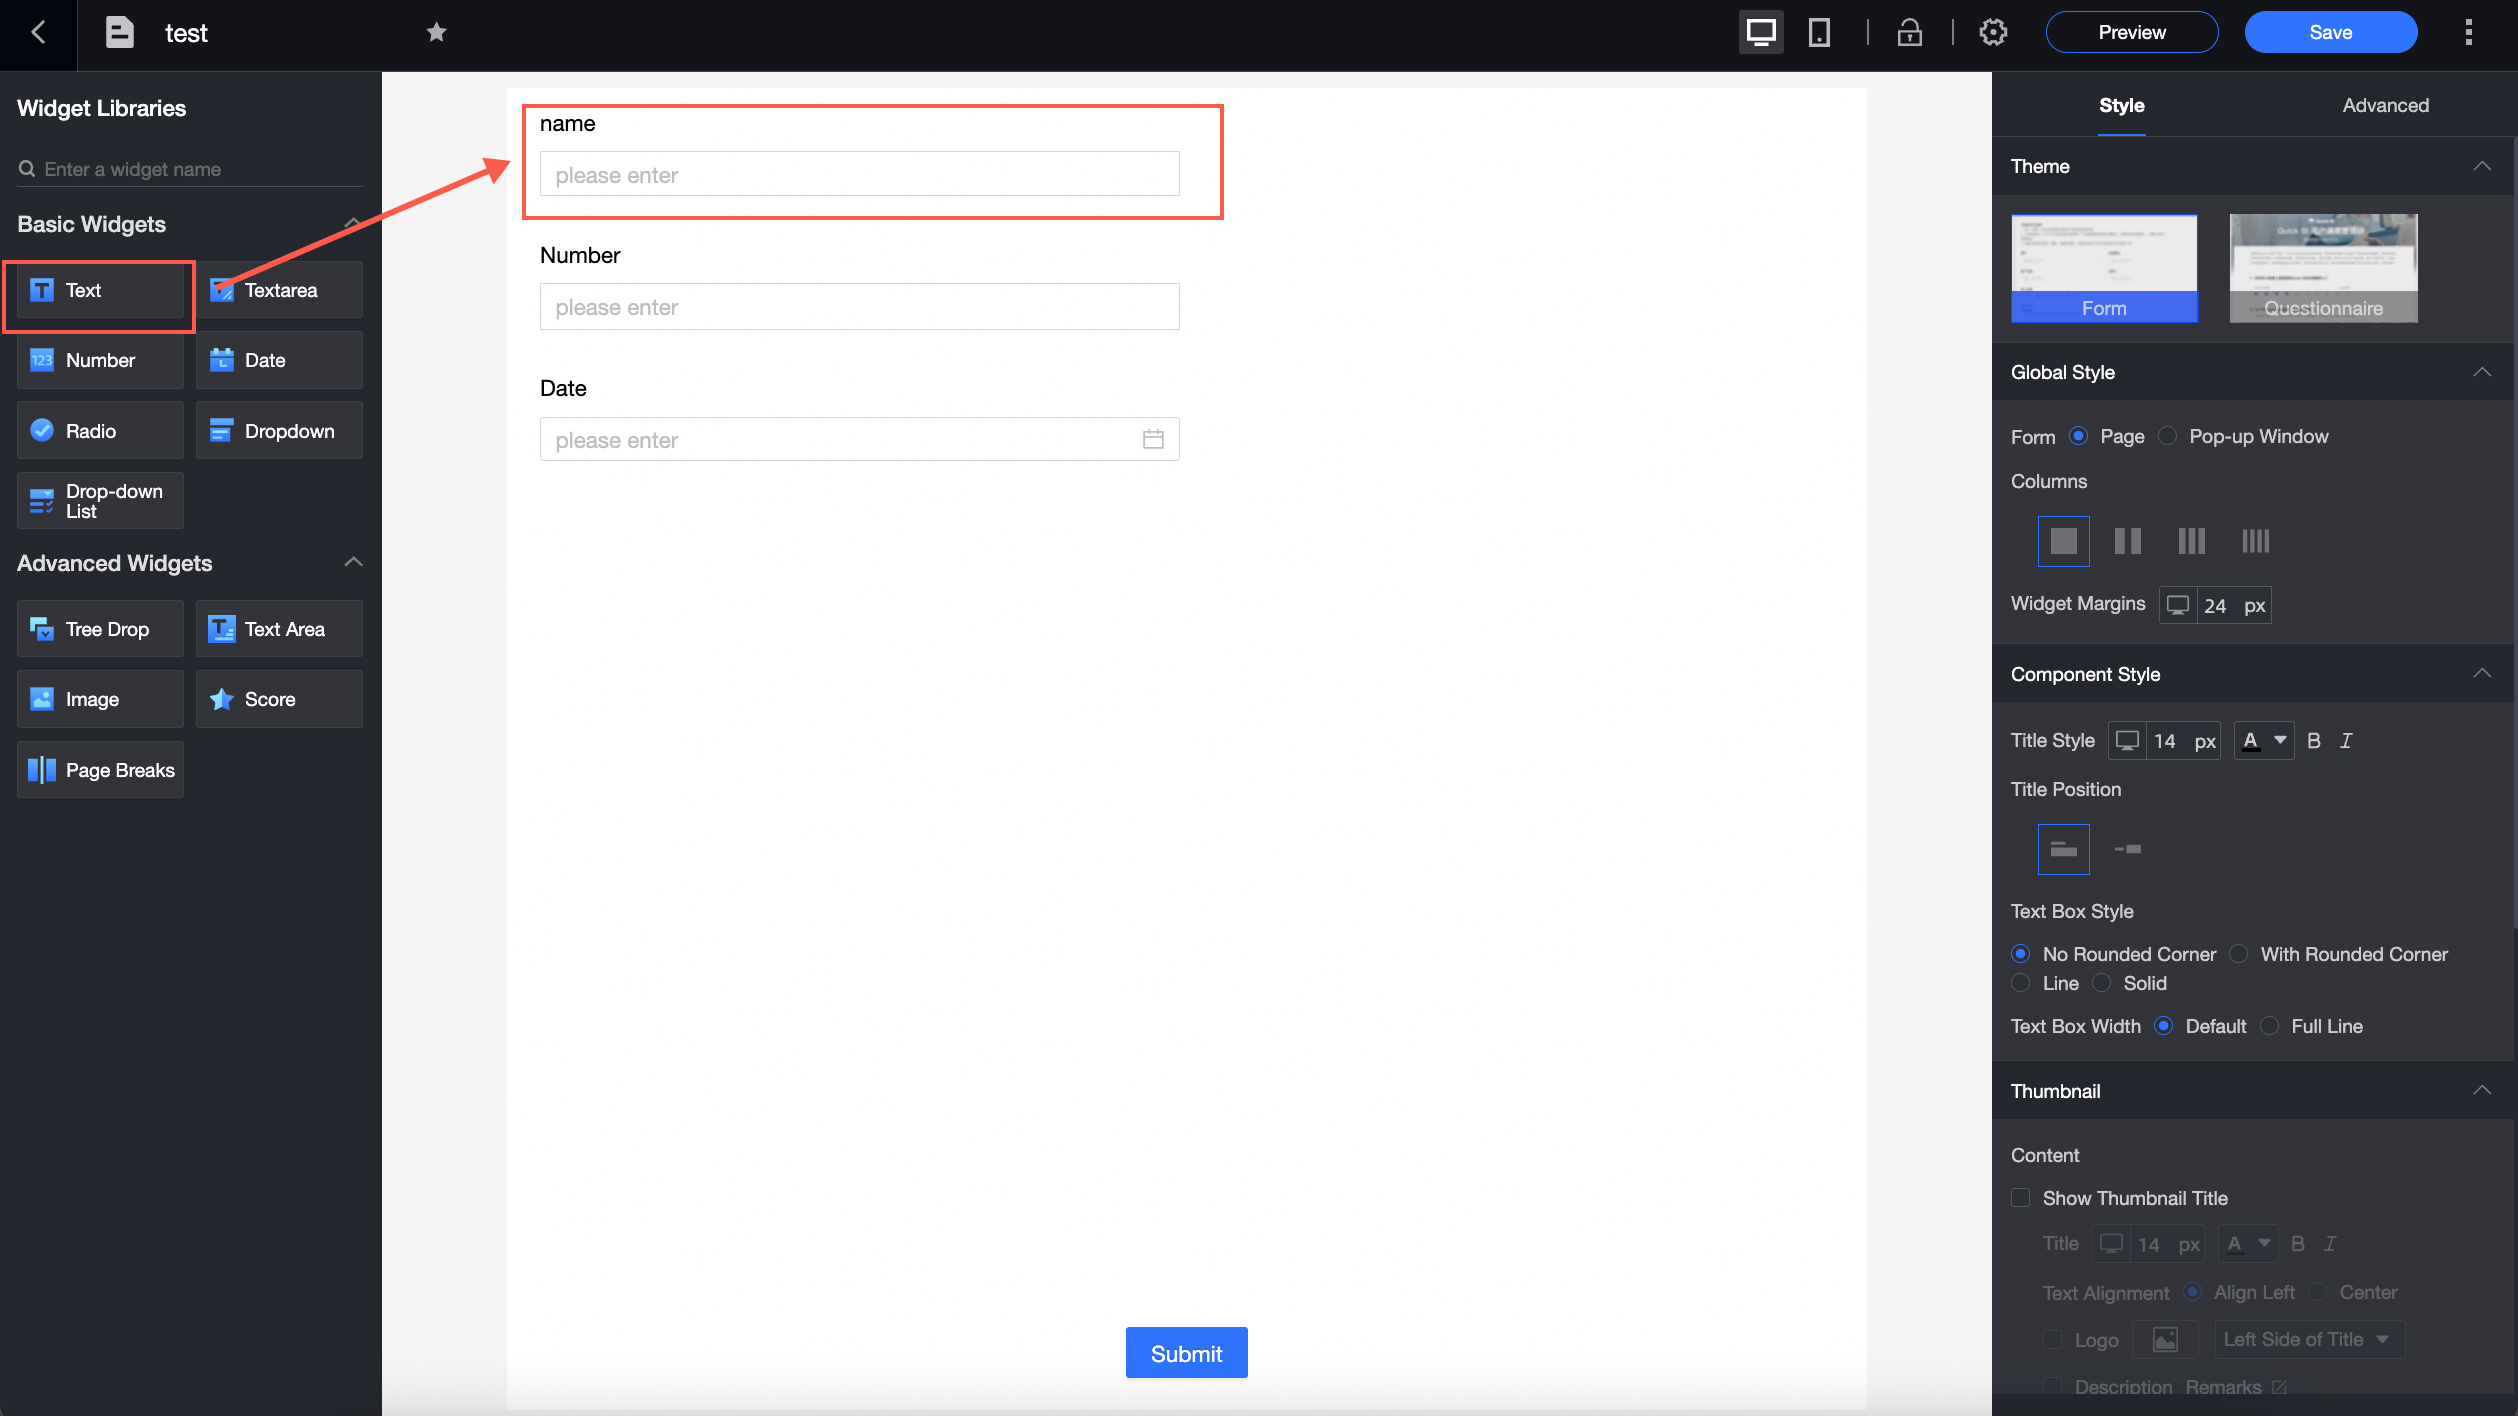Choose the inline title position icon
This screenshot has height=1416, width=2518.
2127,849
